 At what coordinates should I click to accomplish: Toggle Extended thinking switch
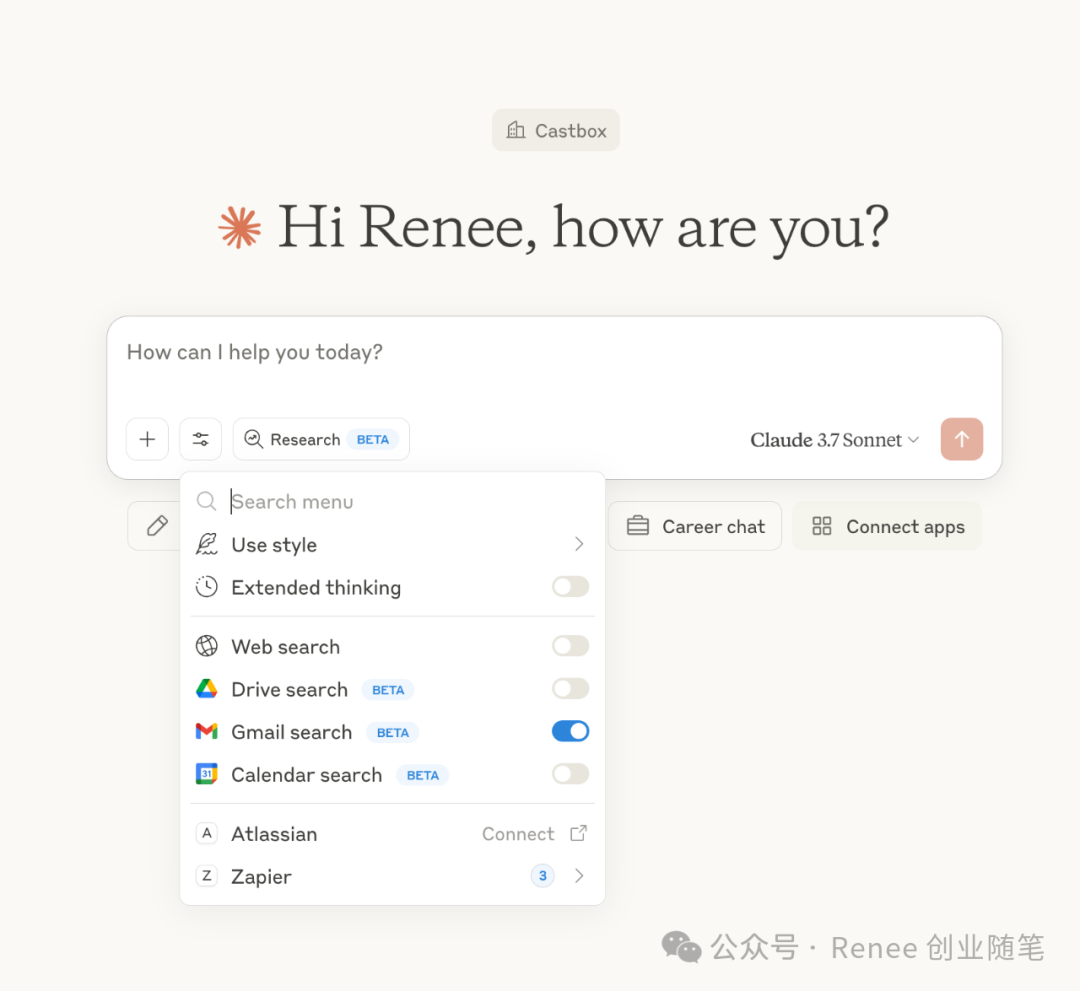click(x=570, y=587)
